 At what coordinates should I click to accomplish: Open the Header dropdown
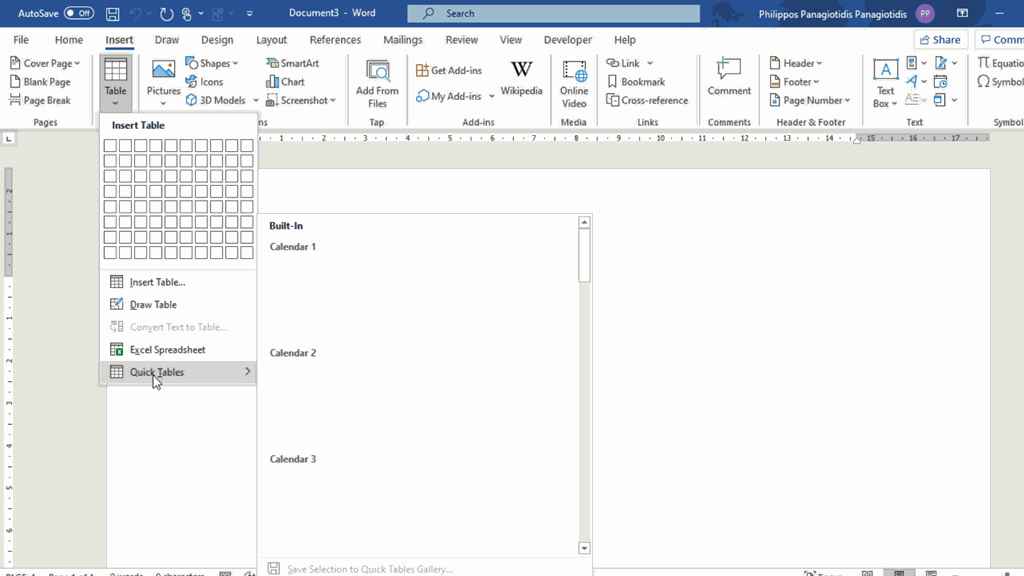[796, 63]
